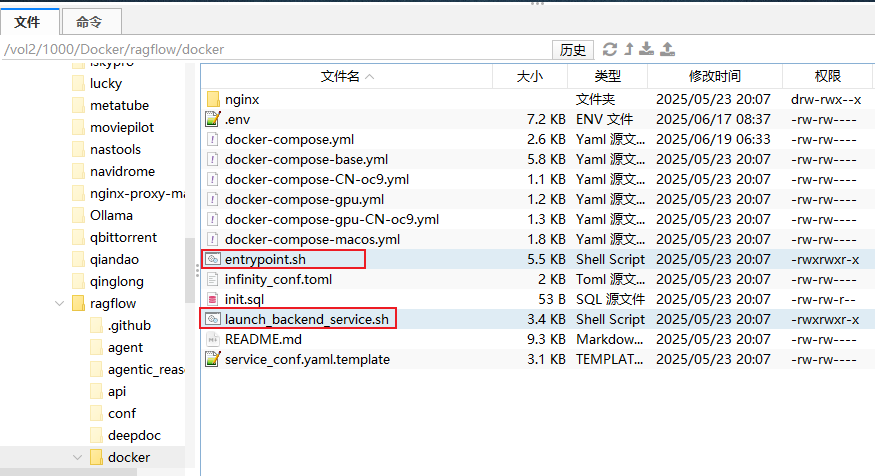This screenshot has width=875, height=476.
Task: Sort by 权限 column header
Action: (828, 76)
